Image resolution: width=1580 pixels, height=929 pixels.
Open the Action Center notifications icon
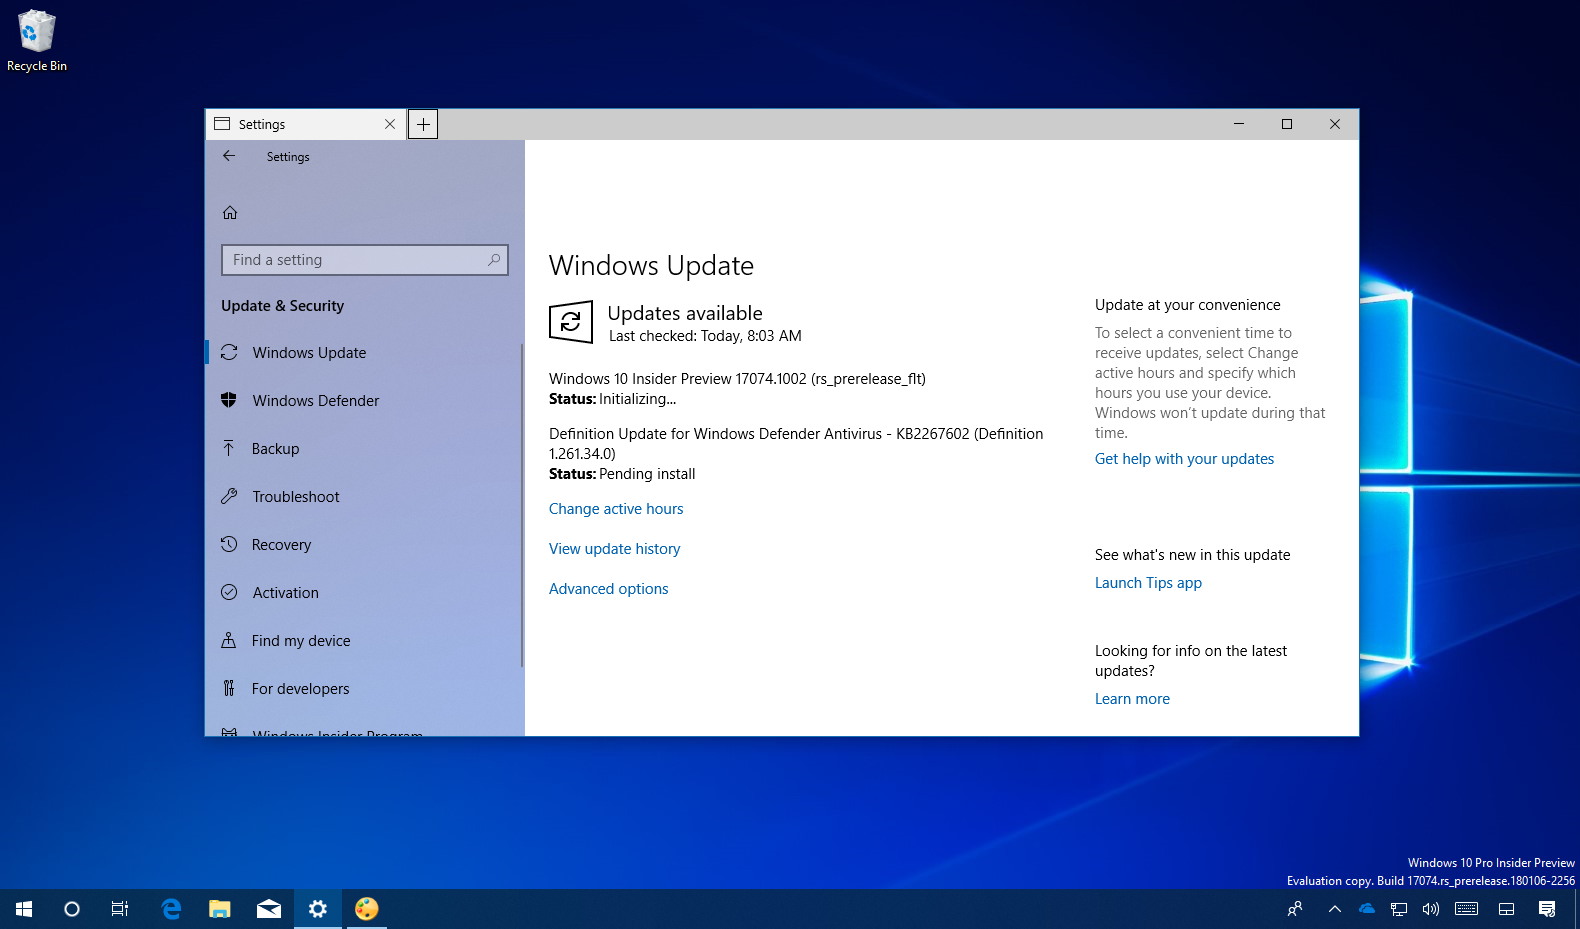point(1547,909)
